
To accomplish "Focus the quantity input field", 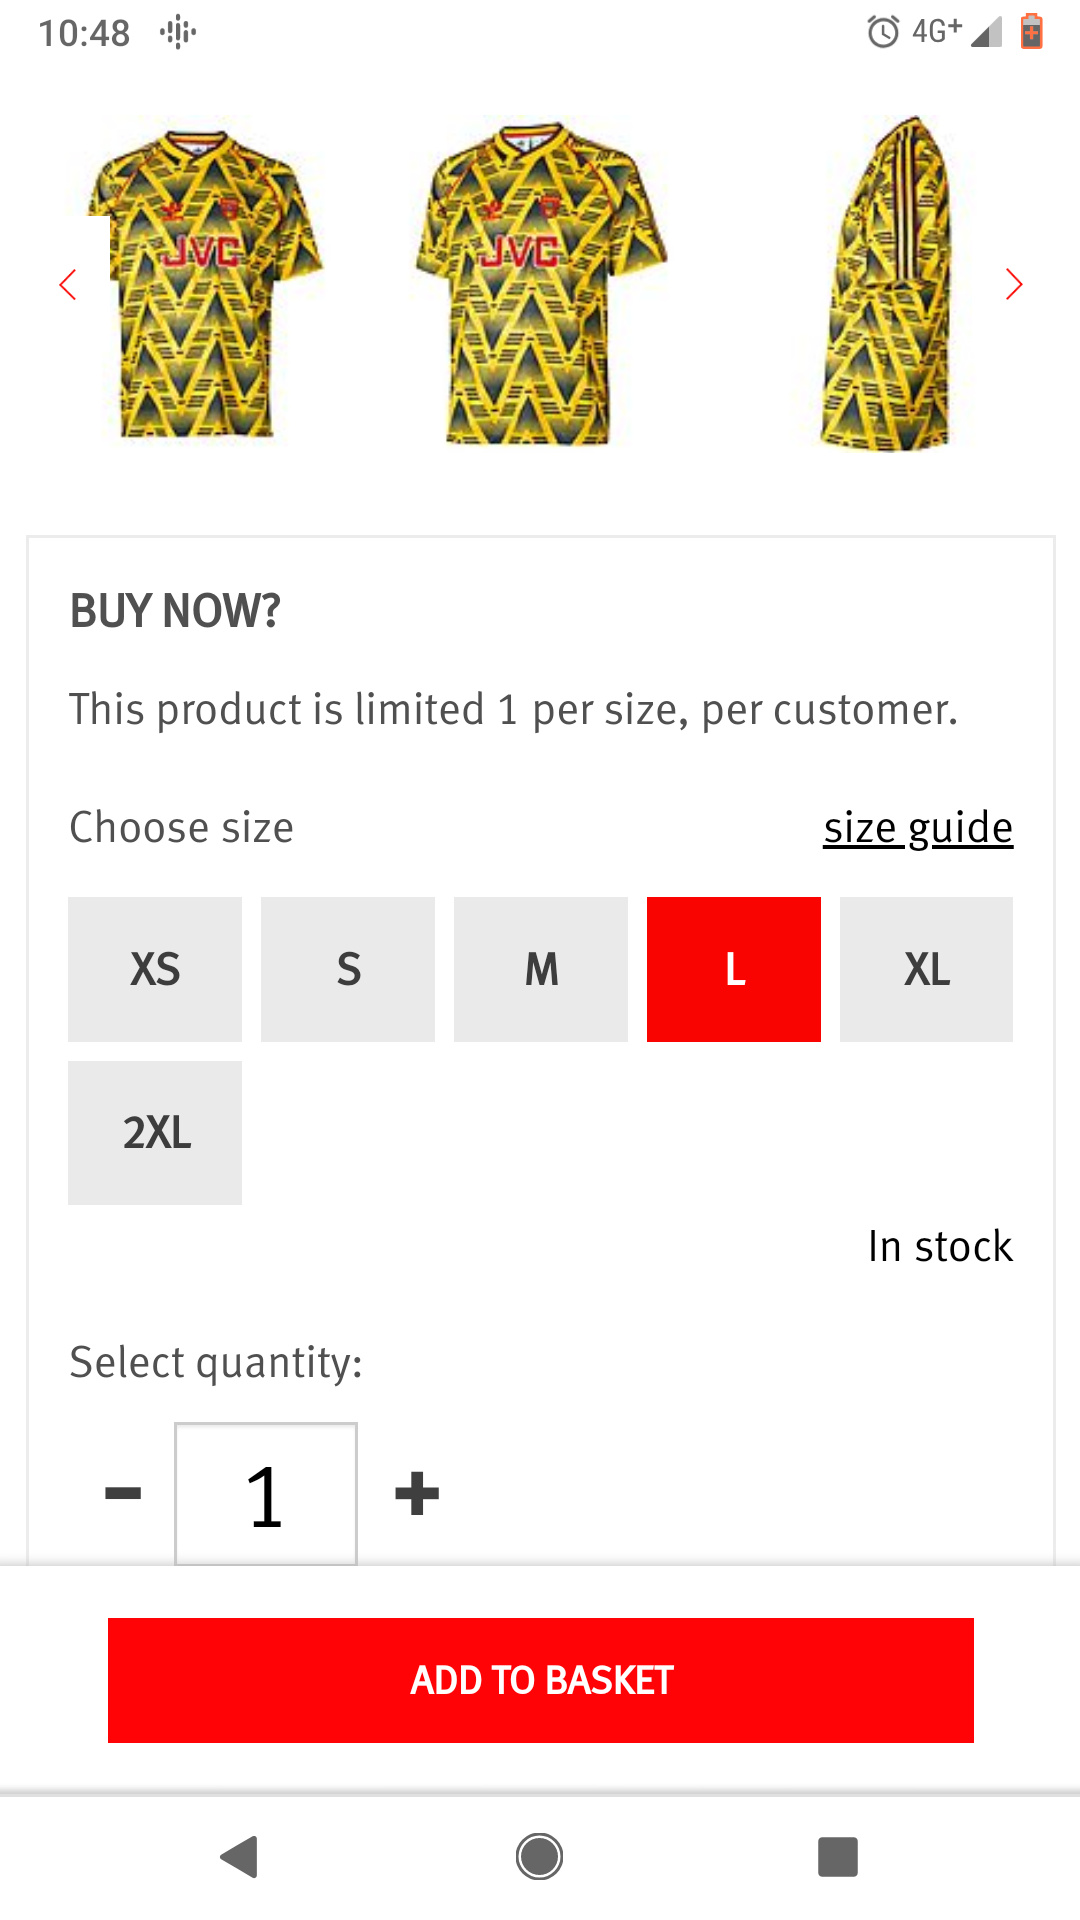I will [266, 1494].
